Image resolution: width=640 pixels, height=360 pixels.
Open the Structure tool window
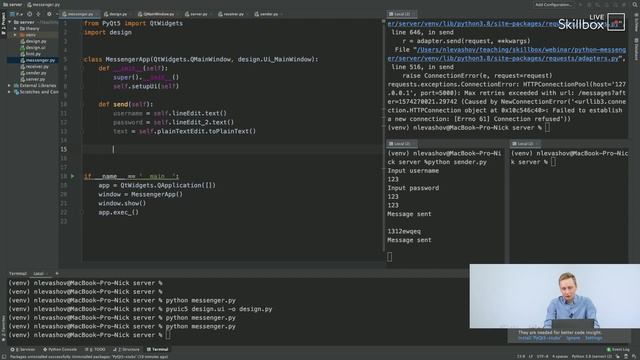pyautogui.click(x=127, y=349)
